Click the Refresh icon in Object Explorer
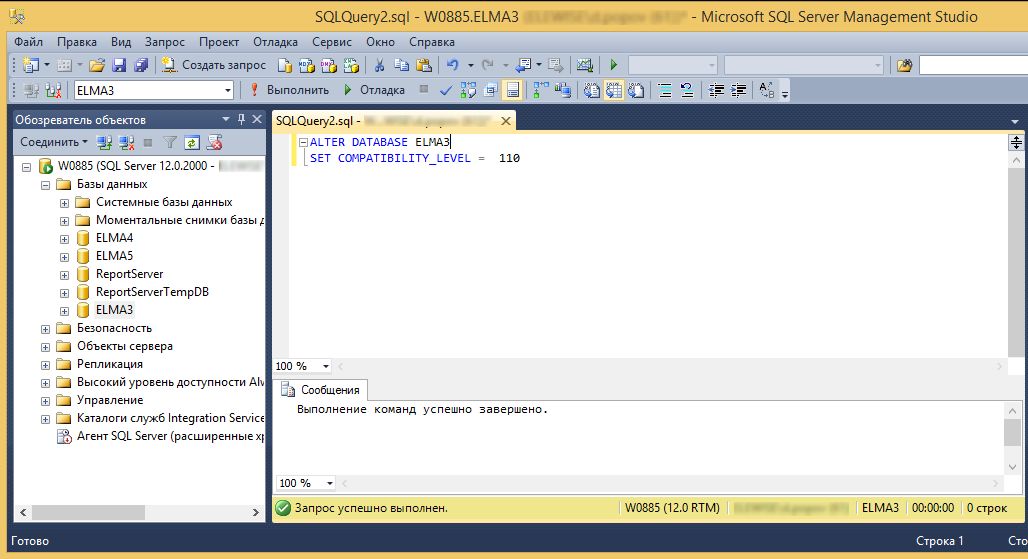 [x=191, y=142]
